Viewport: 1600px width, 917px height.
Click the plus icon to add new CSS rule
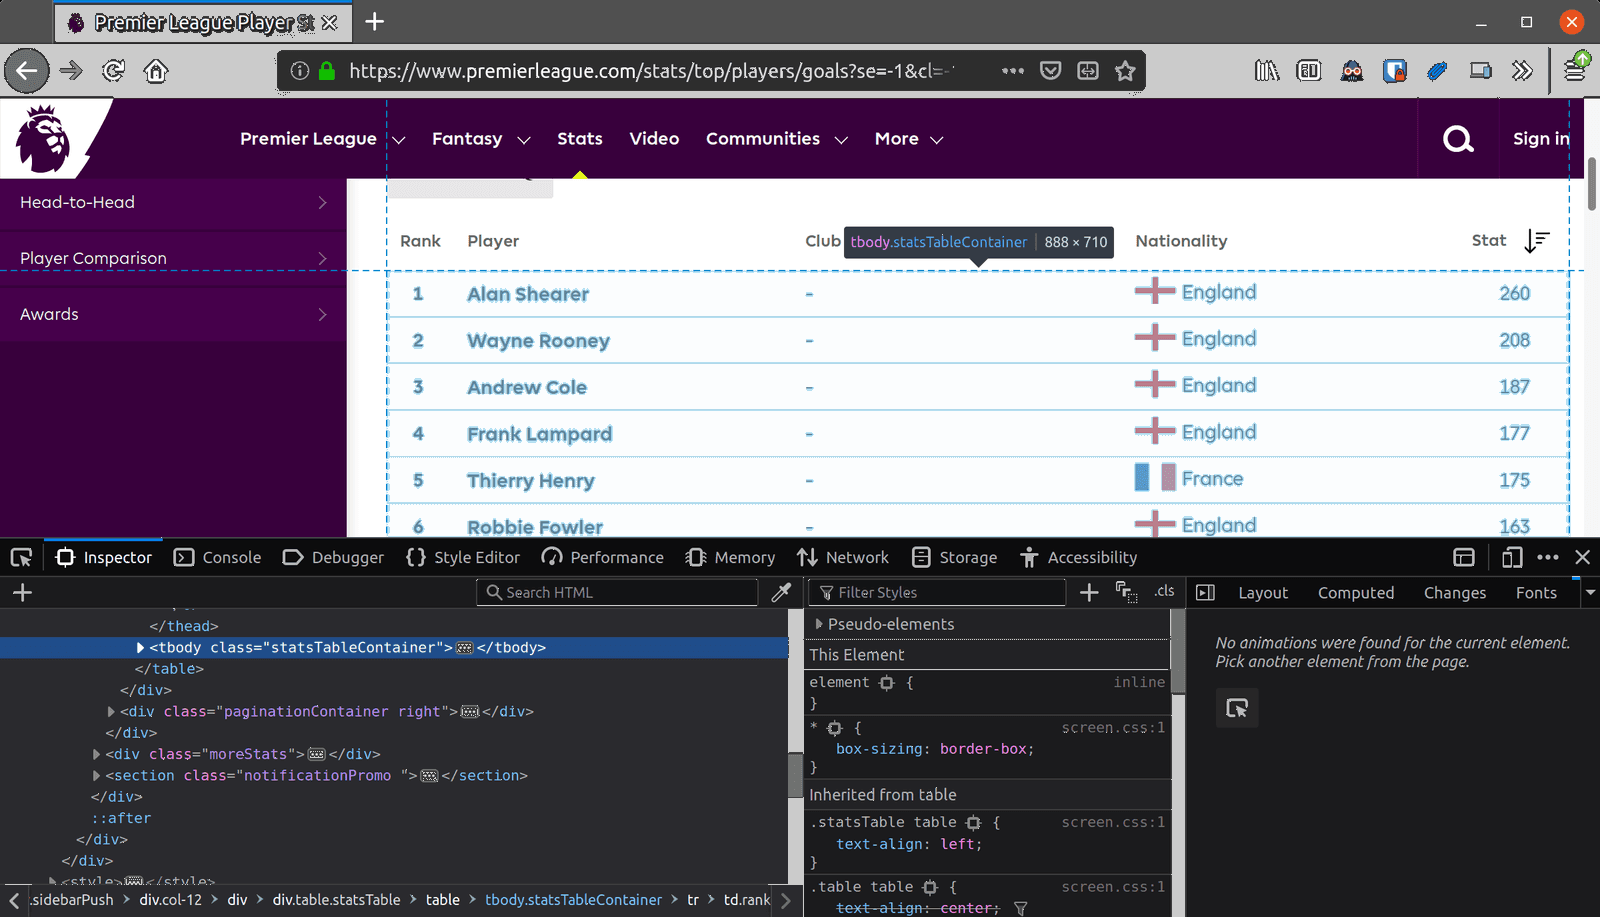pyautogui.click(x=1088, y=592)
